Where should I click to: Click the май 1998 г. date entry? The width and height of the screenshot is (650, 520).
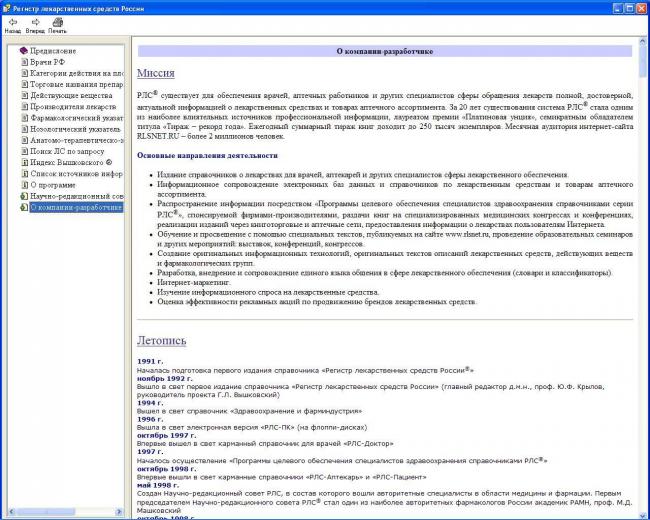coord(158,485)
